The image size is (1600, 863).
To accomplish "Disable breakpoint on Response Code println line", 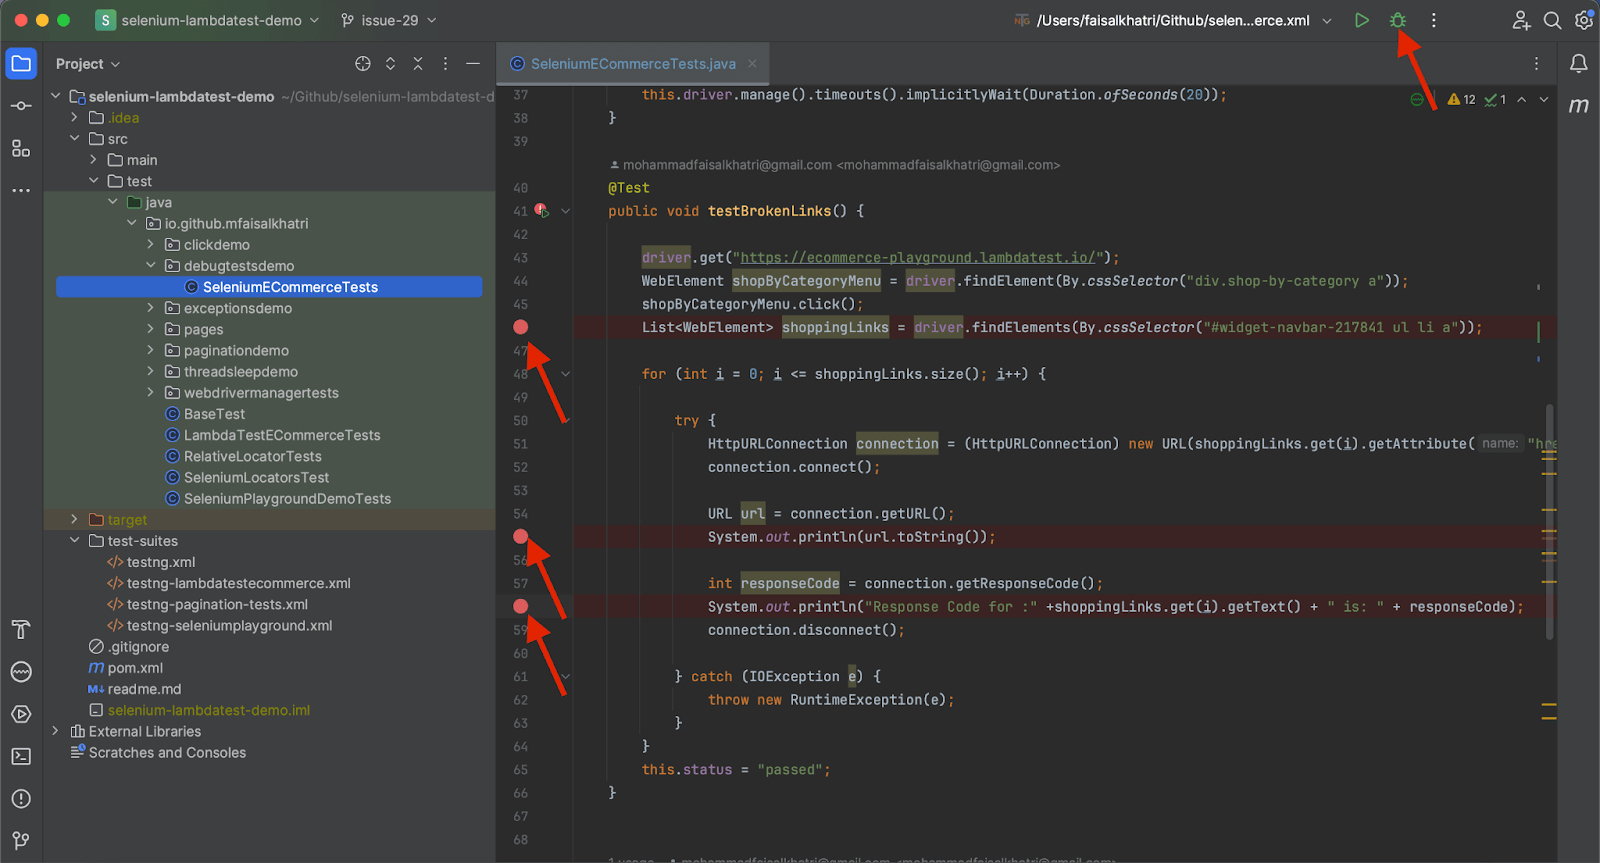I will pyautogui.click(x=520, y=606).
